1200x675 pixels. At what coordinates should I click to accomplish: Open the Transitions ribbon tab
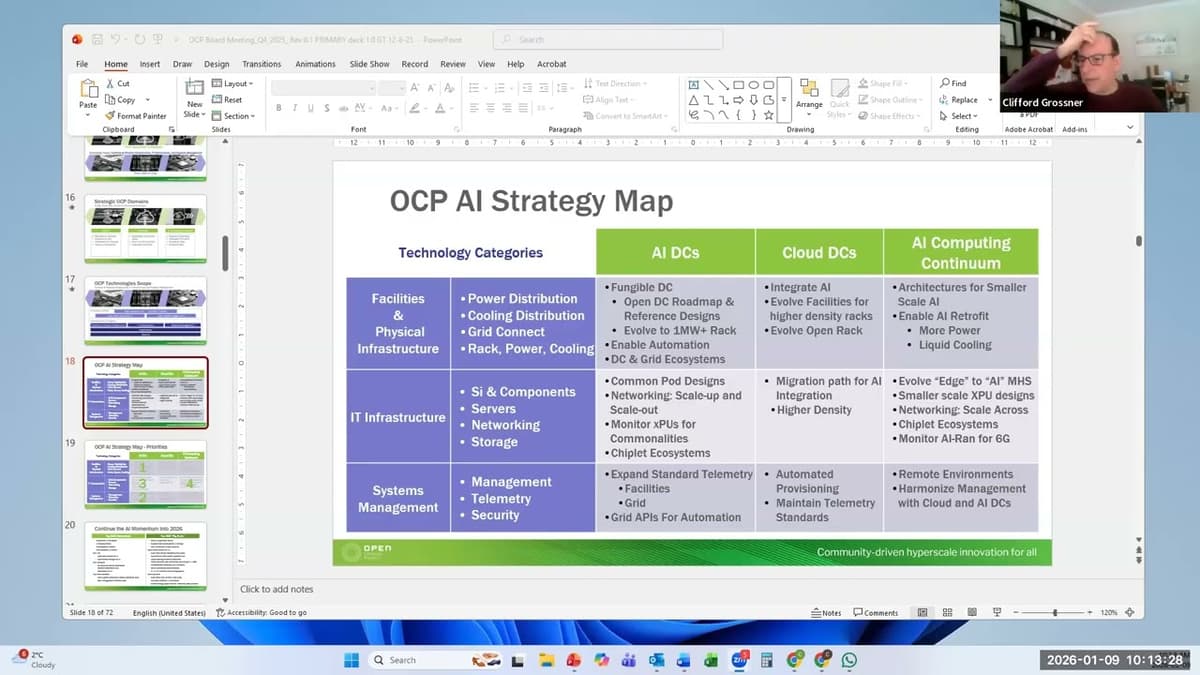click(261, 63)
